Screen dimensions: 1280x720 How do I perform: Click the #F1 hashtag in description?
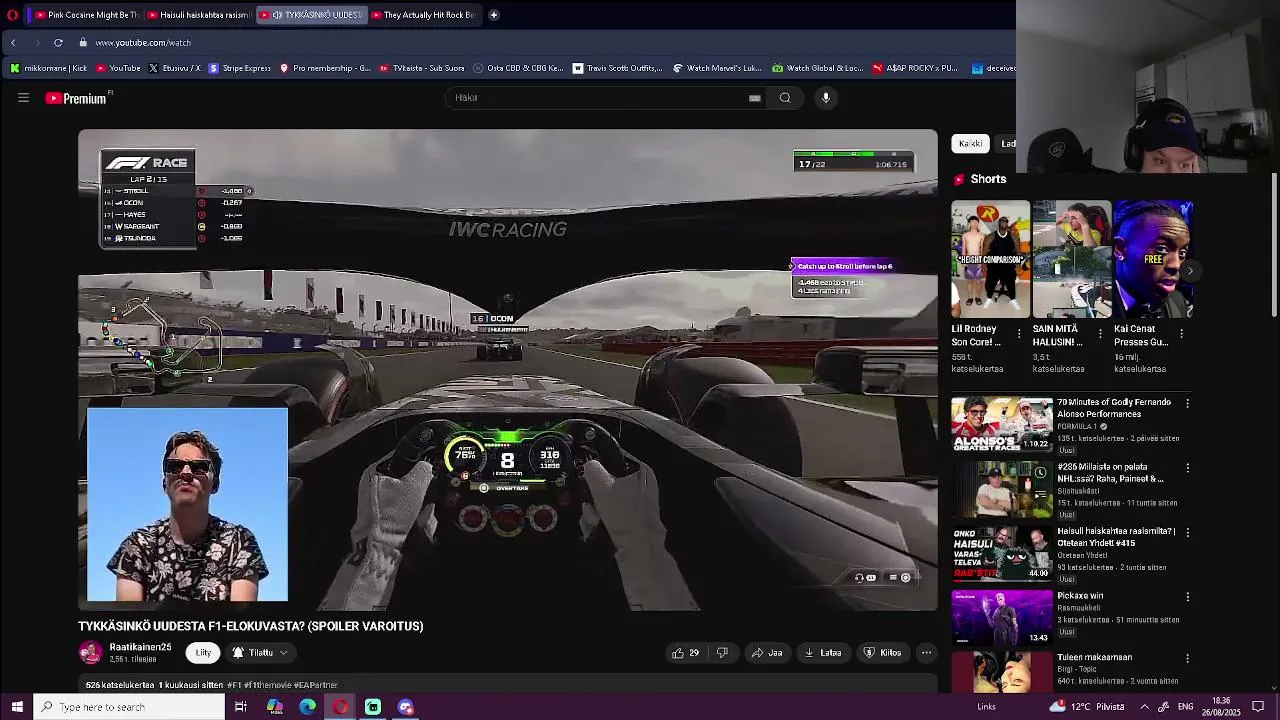[x=236, y=685]
